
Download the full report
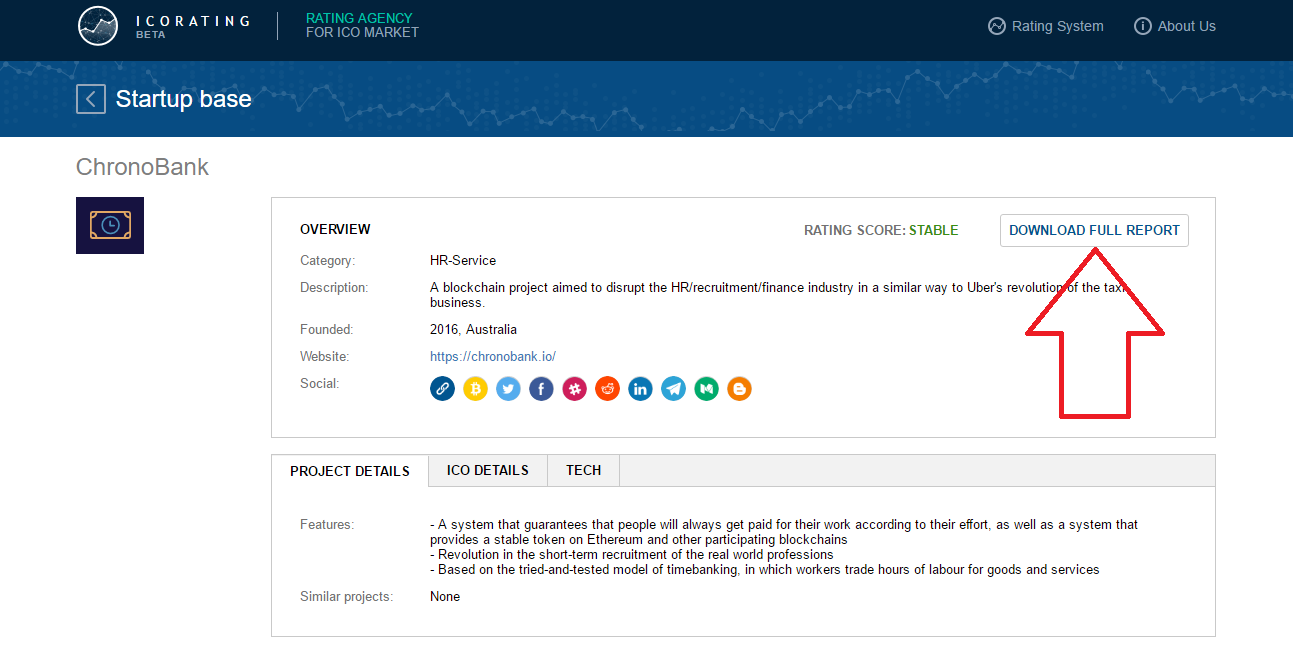1094,230
